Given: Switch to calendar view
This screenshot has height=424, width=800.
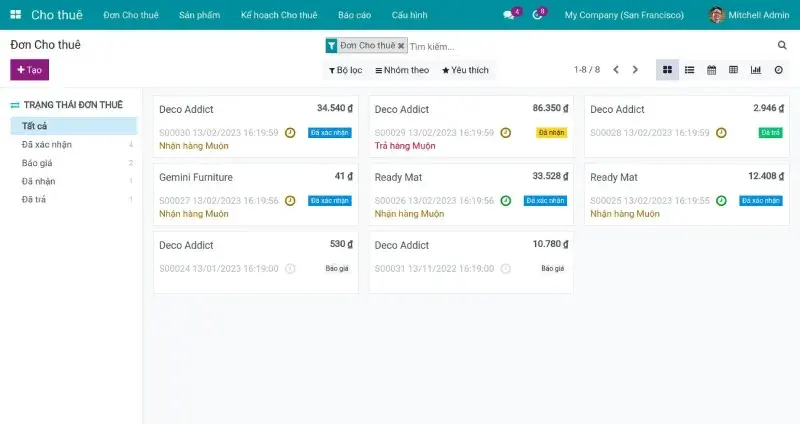Looking at the screenshot, I should click(712, 70).
